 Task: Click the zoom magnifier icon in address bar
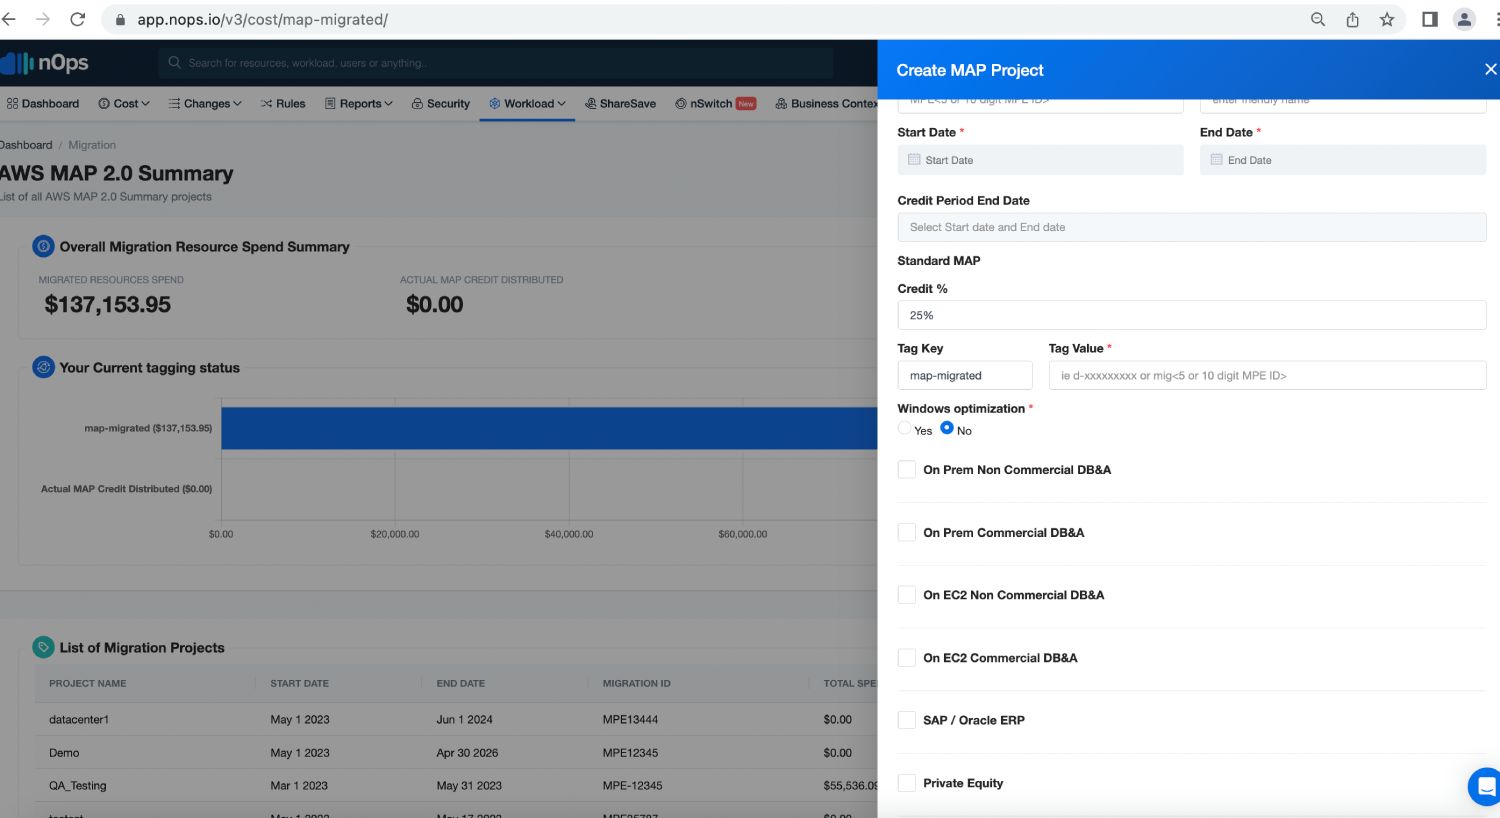(x=1318, y=19)
